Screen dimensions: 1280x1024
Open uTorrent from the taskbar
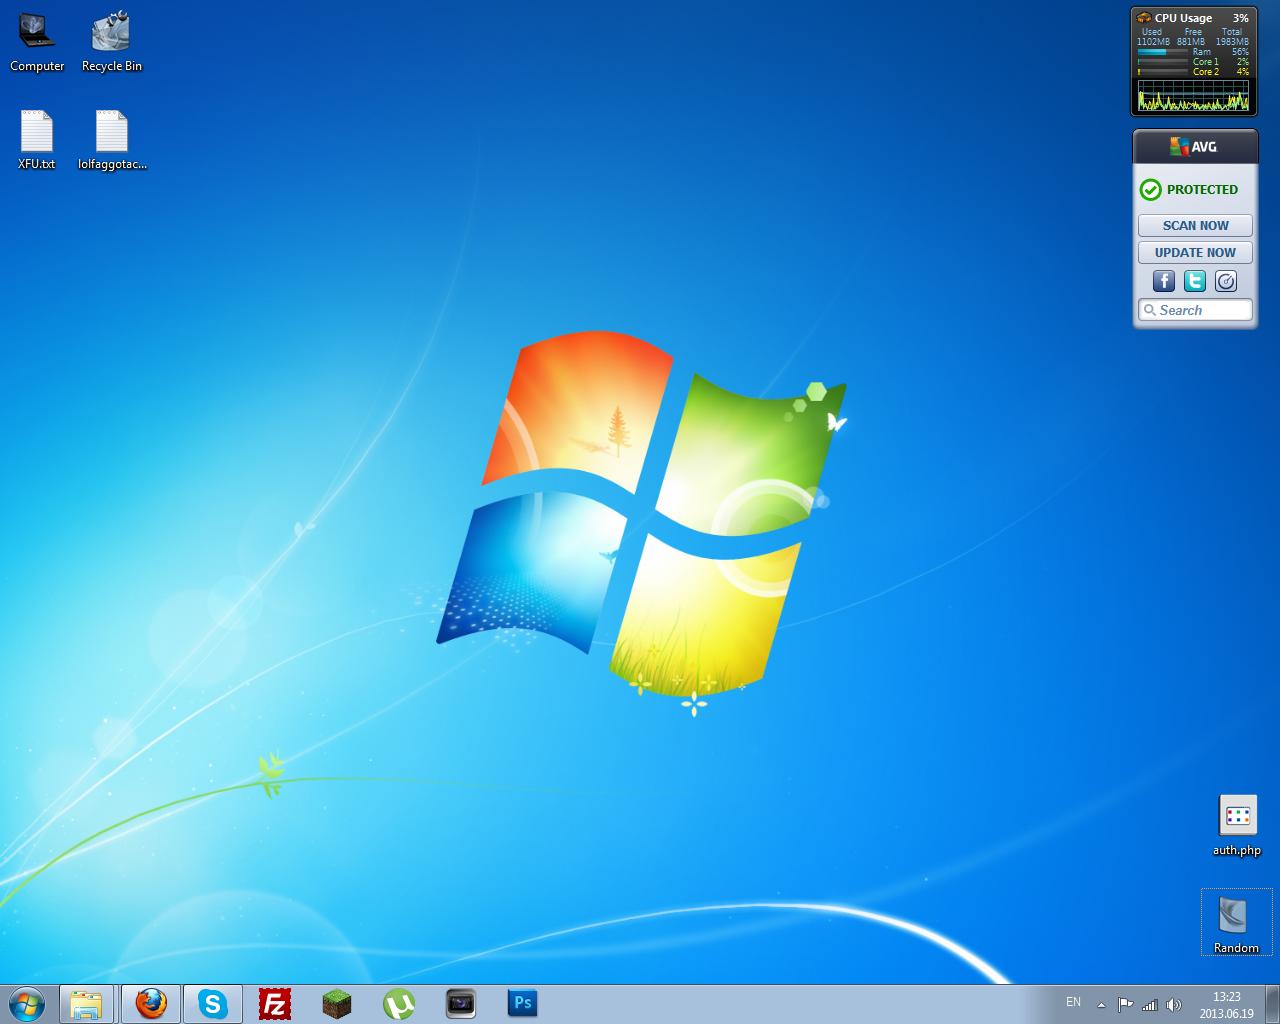[399, 1004]
